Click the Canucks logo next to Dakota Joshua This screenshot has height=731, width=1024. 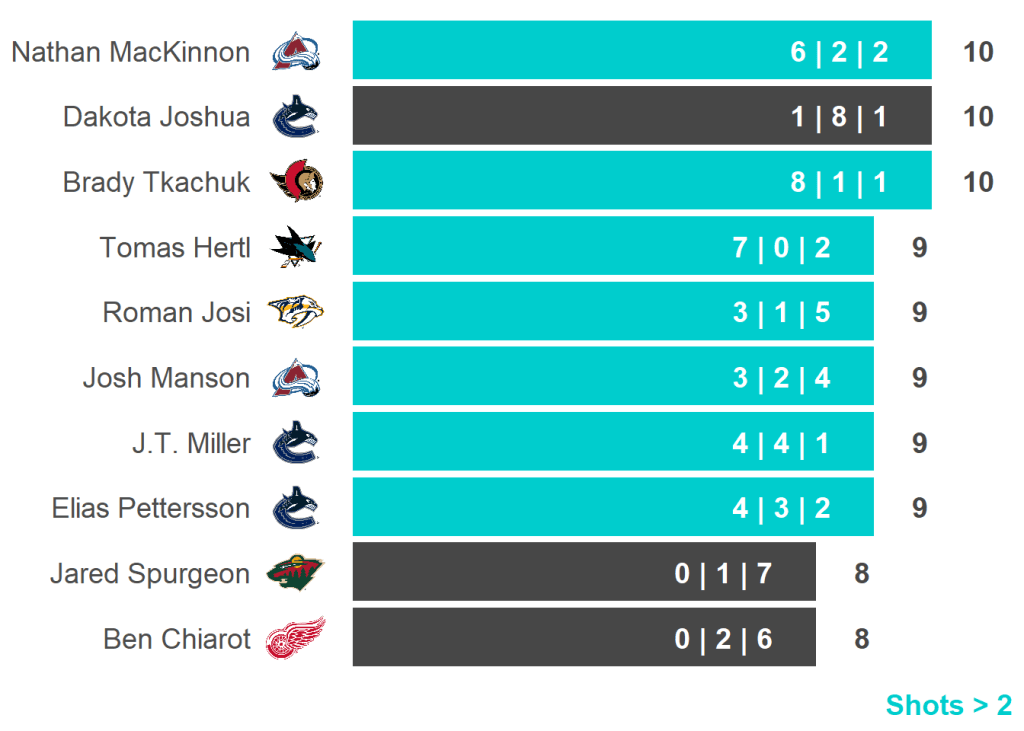(296, 116)
